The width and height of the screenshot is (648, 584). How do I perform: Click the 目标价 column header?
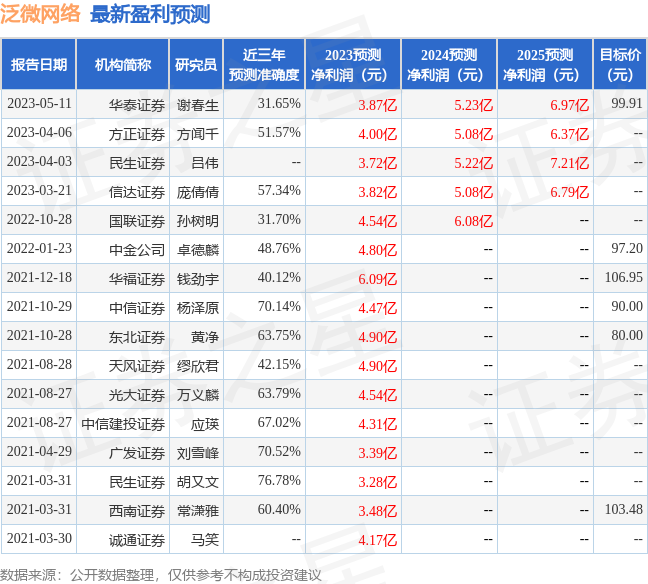click(x=620, y=64)
